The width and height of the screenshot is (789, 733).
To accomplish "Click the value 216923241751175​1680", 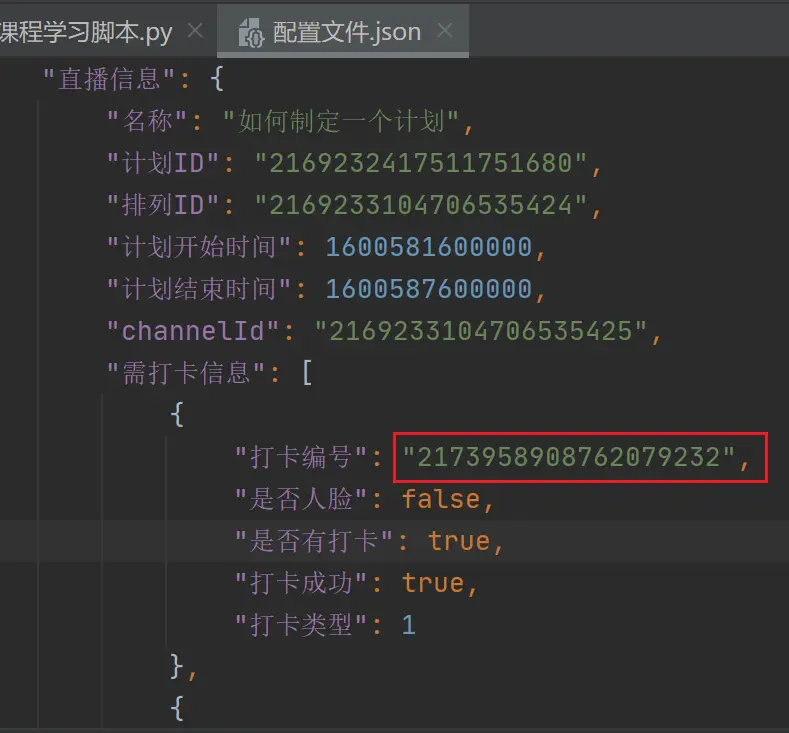I will click(421, 163).
